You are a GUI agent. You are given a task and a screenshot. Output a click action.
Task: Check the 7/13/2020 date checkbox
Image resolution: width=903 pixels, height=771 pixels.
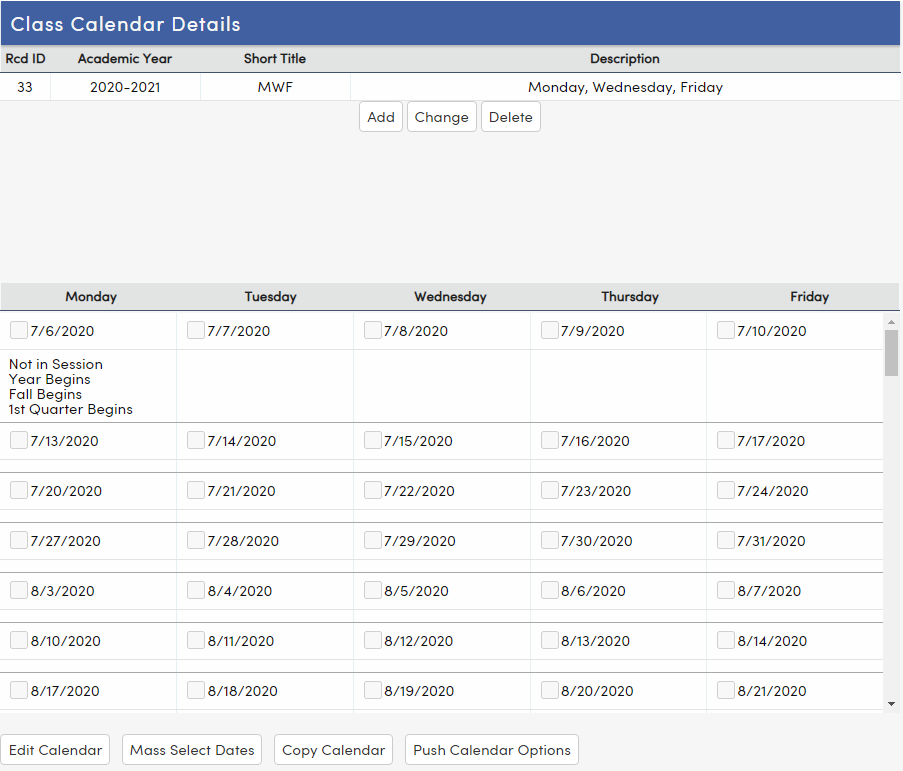coord(17,440)
